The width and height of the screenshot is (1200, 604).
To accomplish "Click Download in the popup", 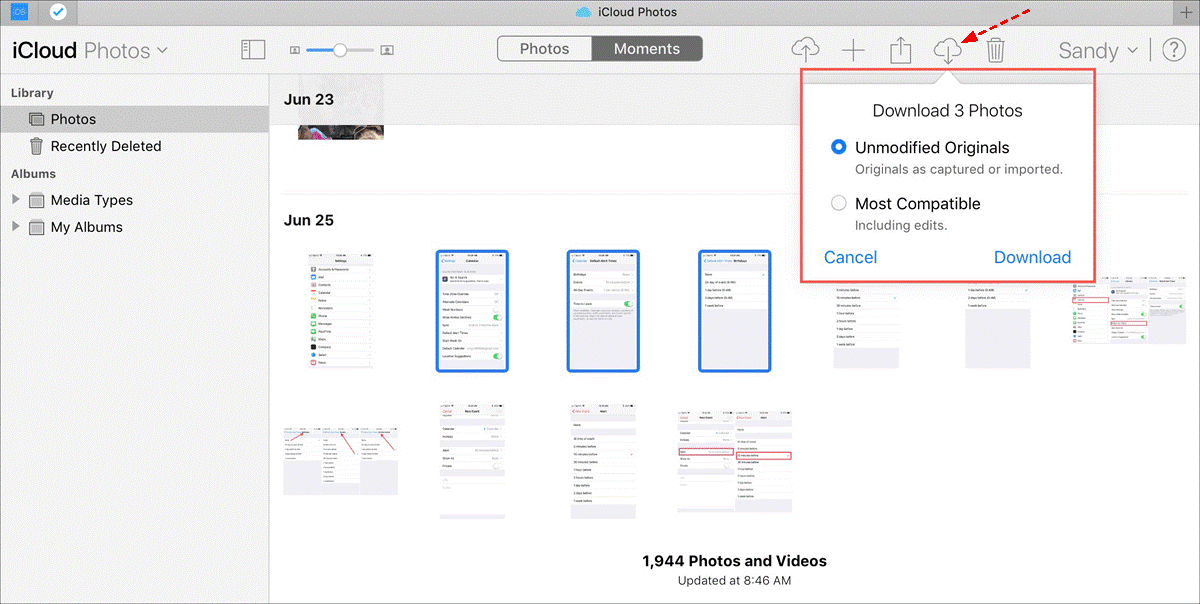I will click(1032, 257).
